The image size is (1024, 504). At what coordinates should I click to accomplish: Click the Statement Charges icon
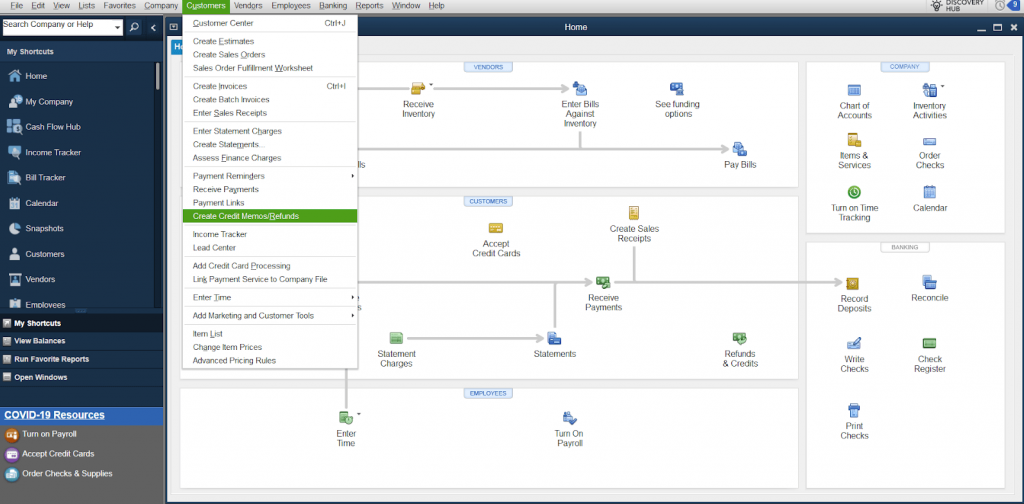[396, 338]
